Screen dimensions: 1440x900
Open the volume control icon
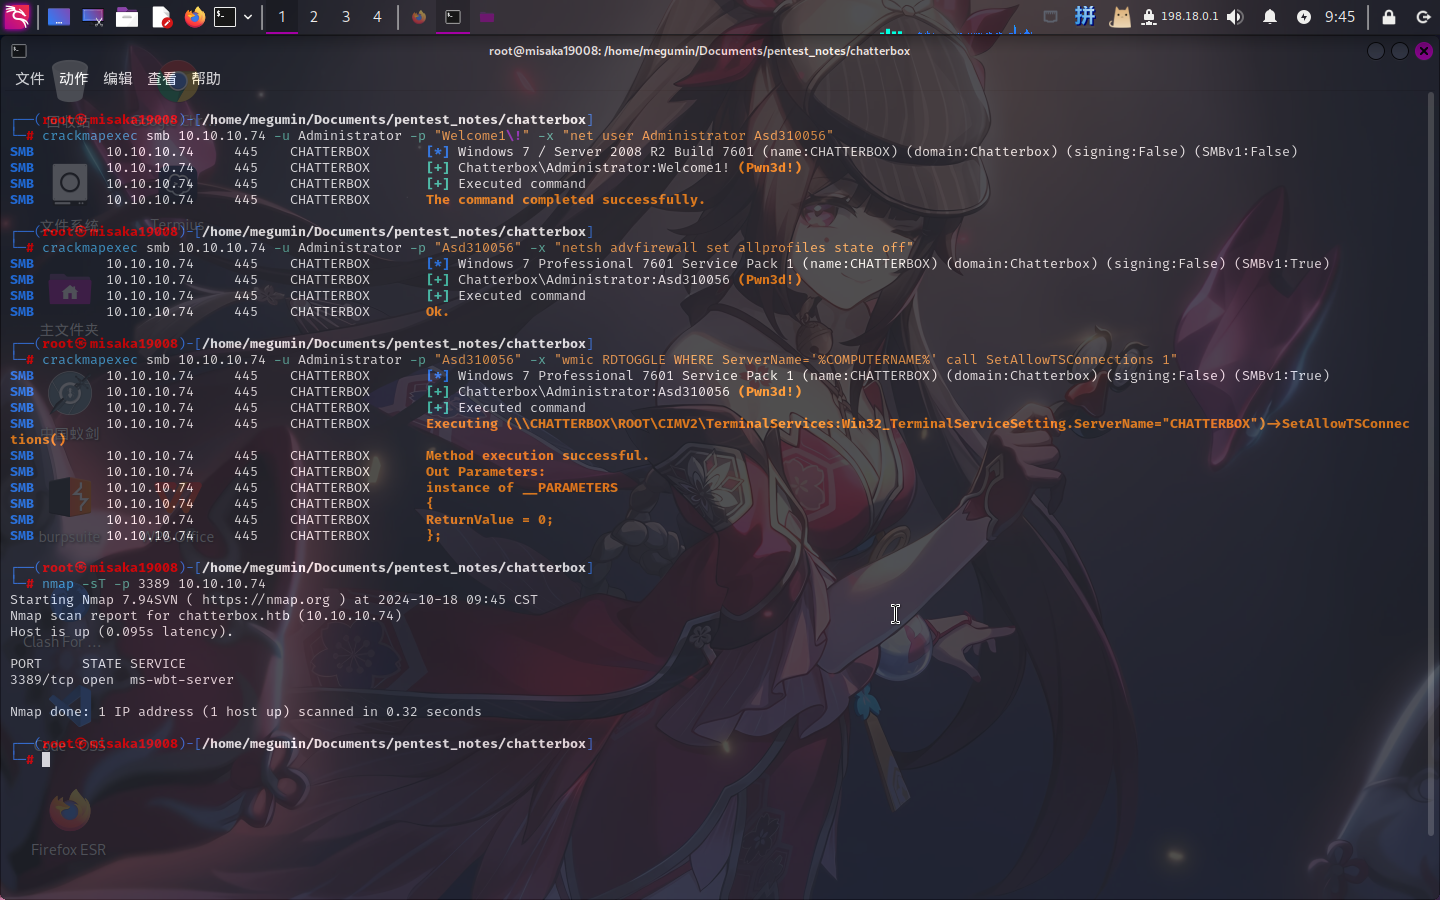[x=1236, y=17]
